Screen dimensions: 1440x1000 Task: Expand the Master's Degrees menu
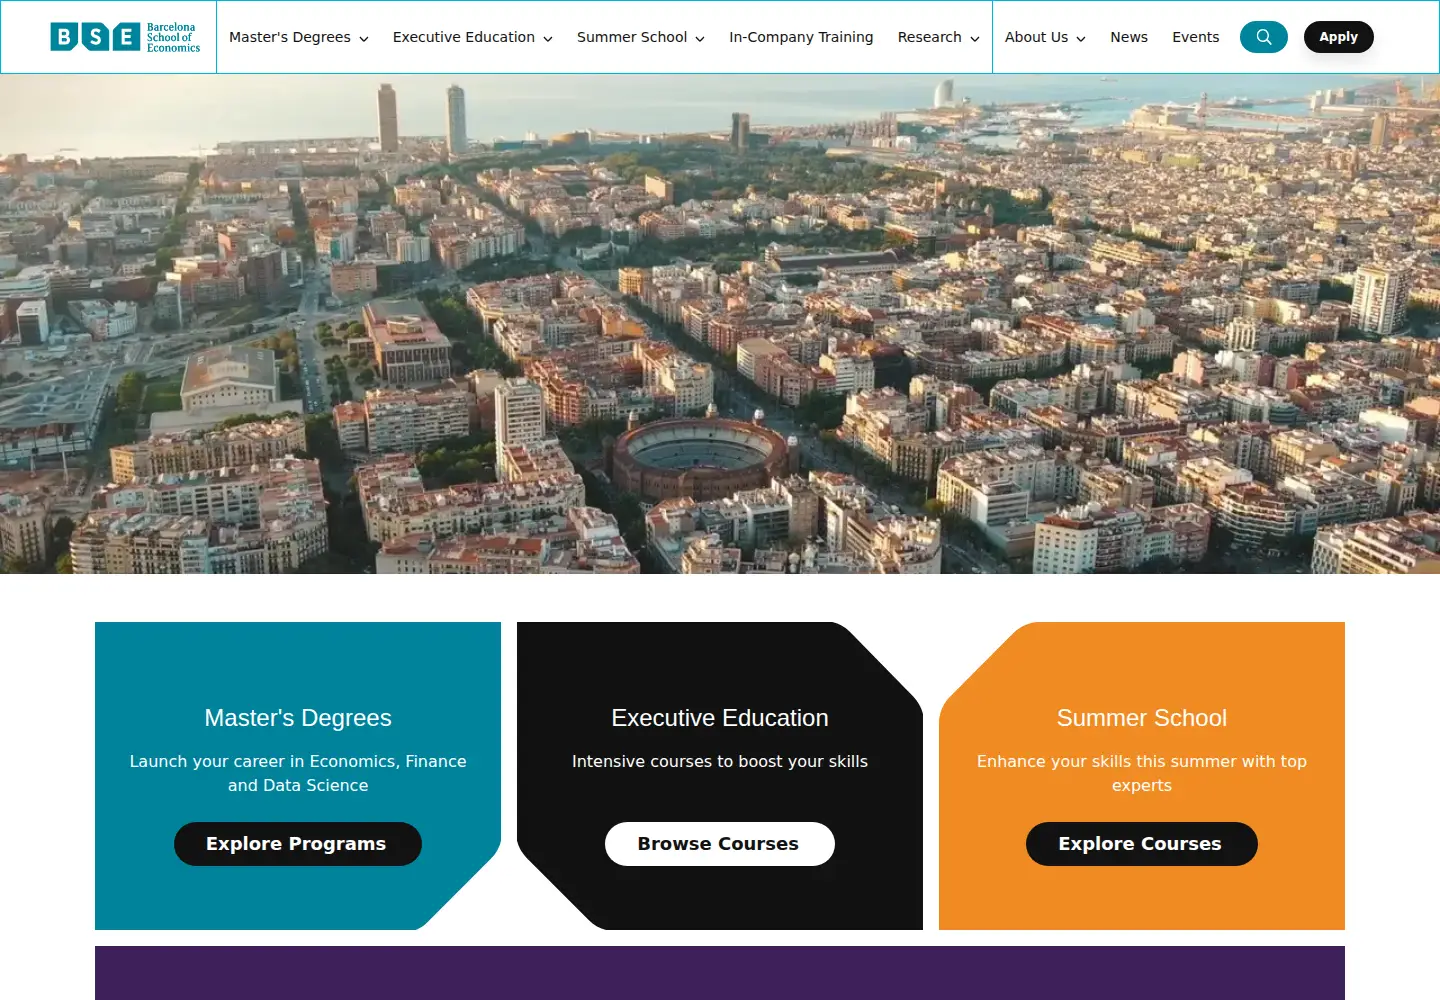pos(299,37)
